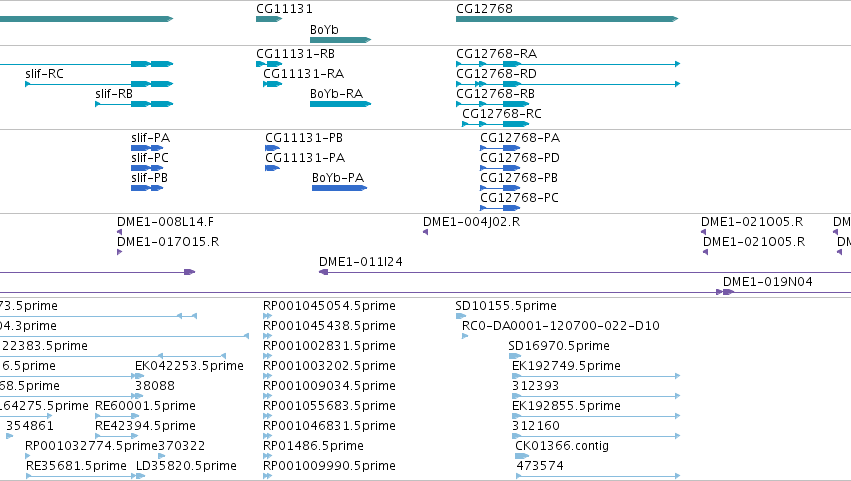851x481 pixels.
Task: Select the EK192749.5prime EST label
Action: (566, 366)
